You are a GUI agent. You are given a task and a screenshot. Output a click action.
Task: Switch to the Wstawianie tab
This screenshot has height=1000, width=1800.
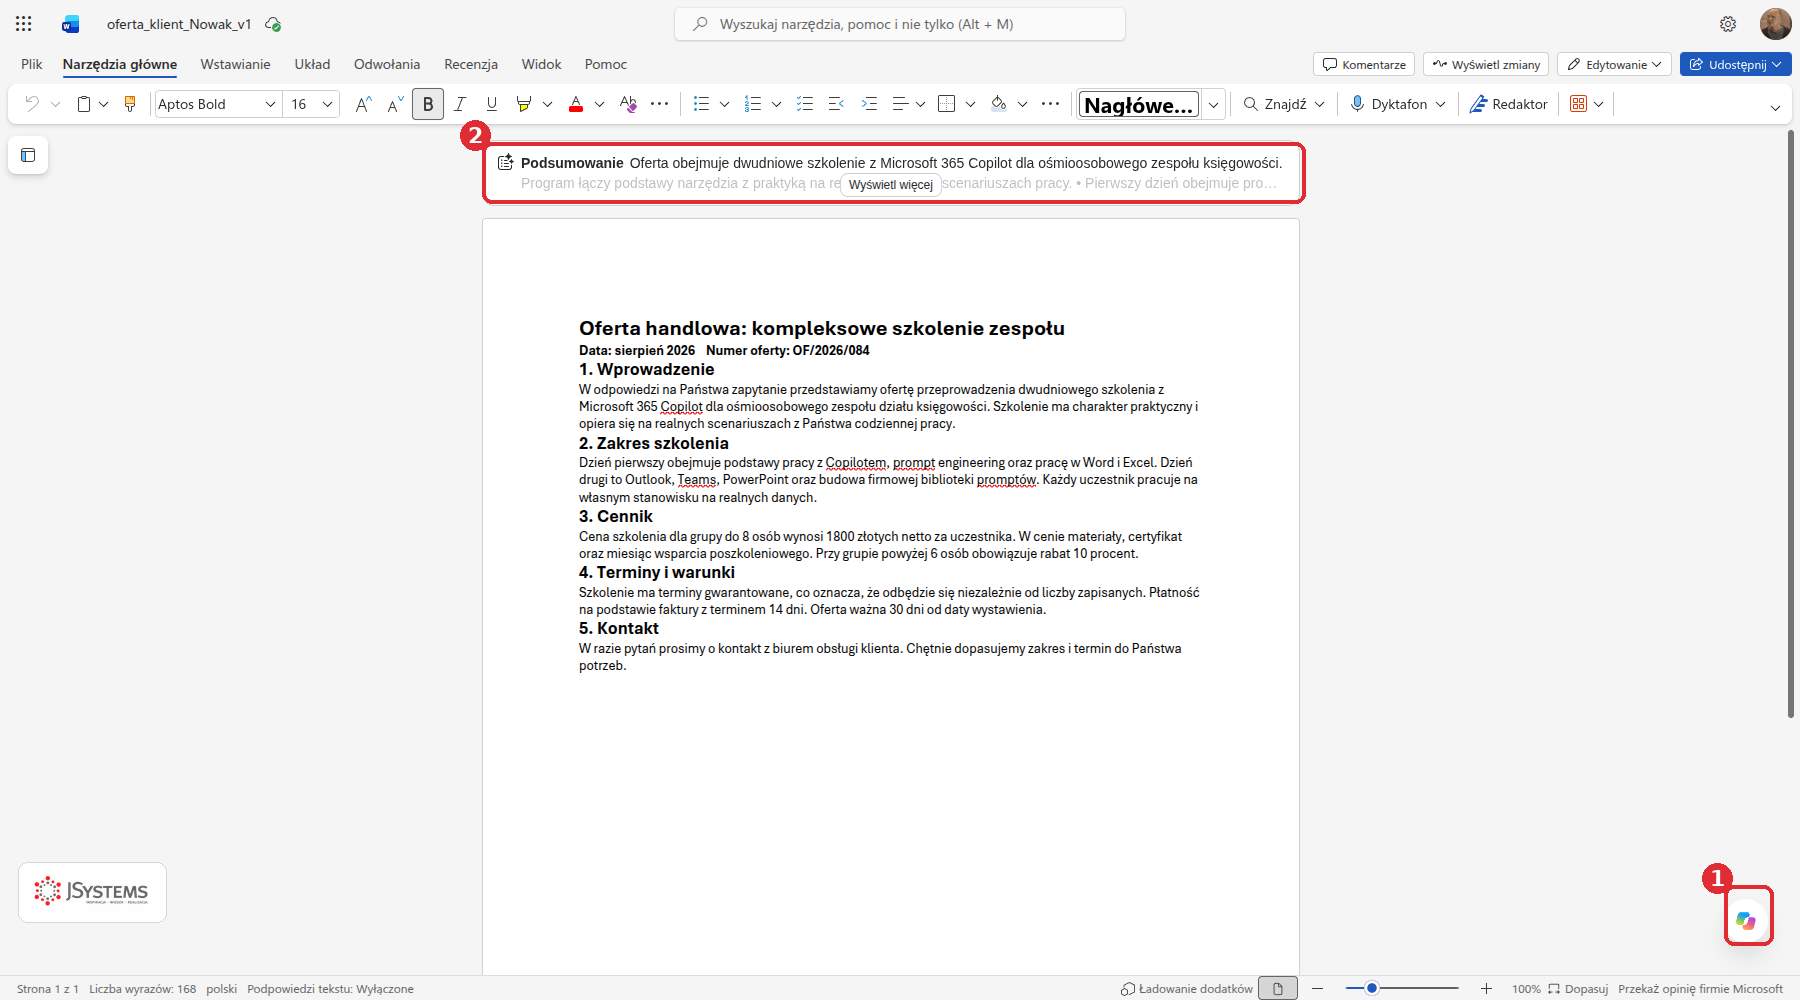236,64
